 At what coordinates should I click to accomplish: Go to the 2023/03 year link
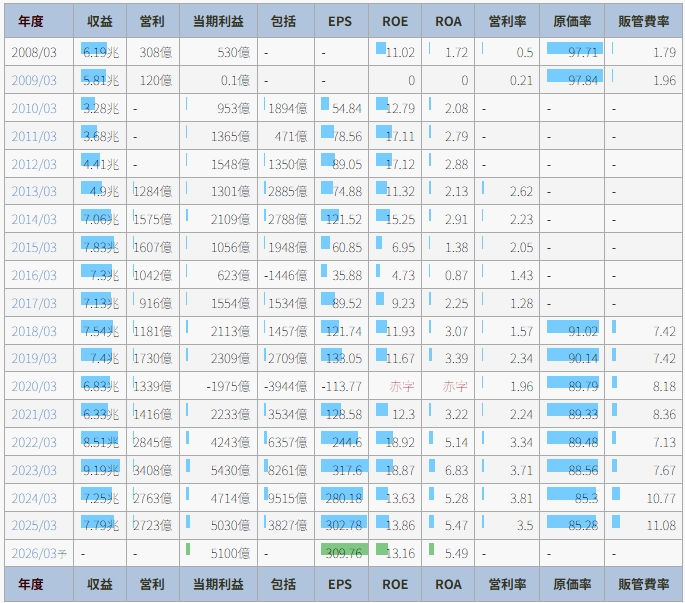(34, 471)
